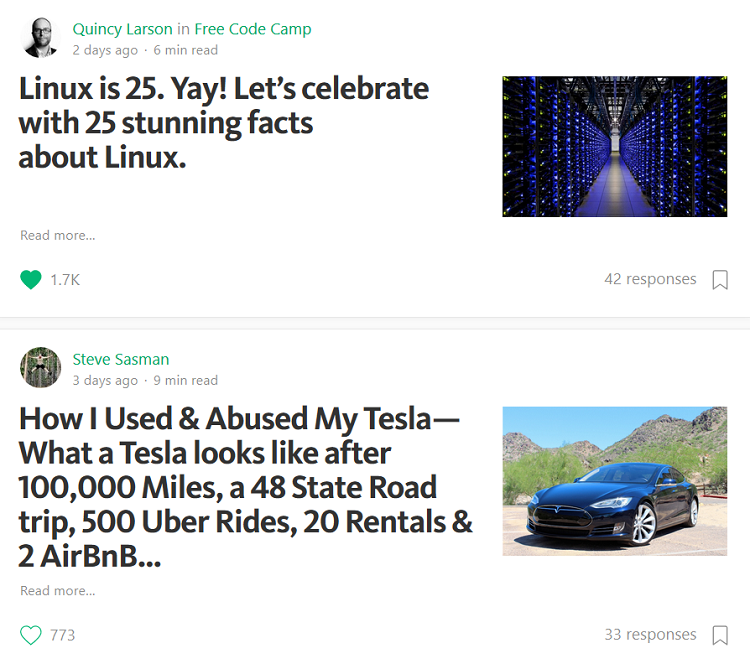This screenshot has width=750, height=669.
Task: Bookmark the Linux is 25 article
Action: (720, 280)
